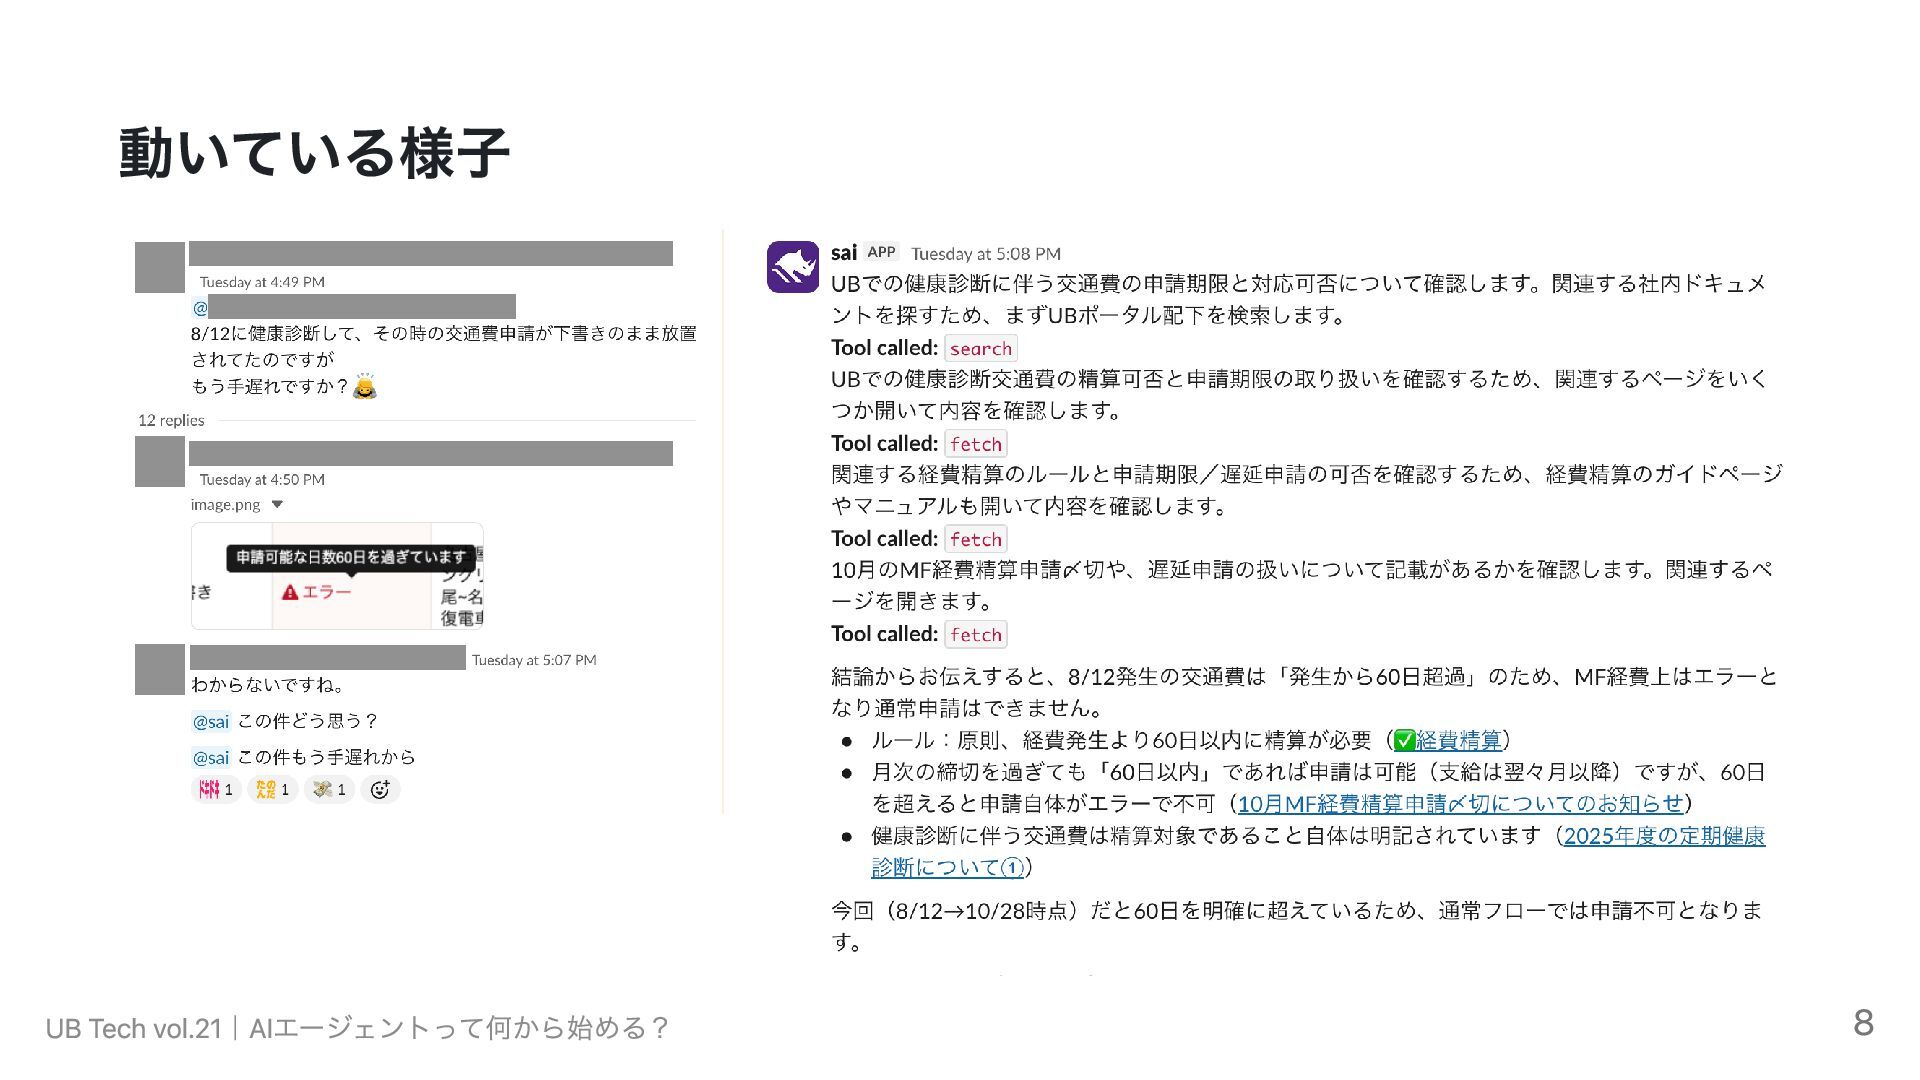
Task: Click the red エラー warning triangle icon
Action: coord(290,592)
